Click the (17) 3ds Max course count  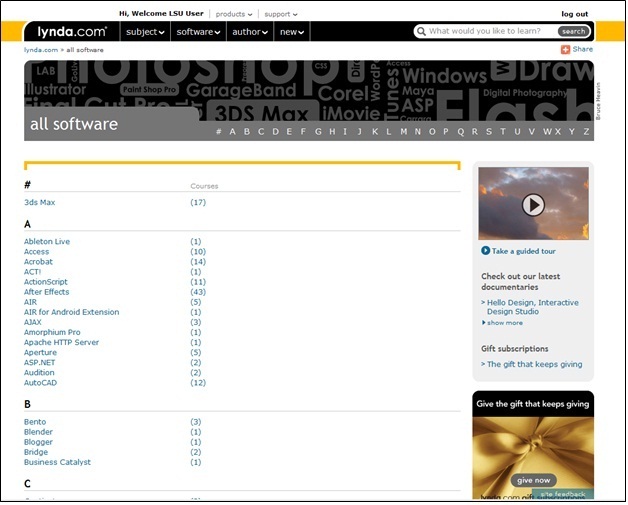(x=198, y=202)
